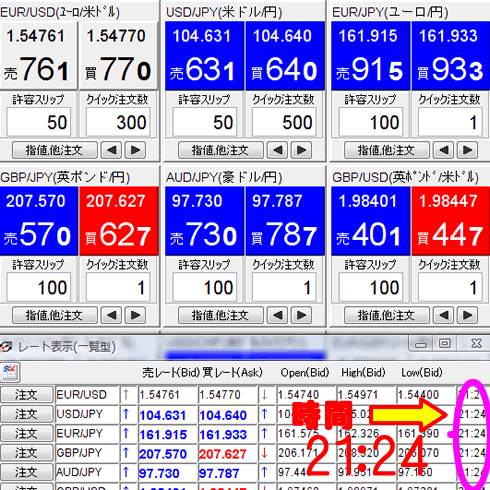Edit the AUD/JPY quick order quantity field
The height and width of the screenshot is (490, 490).
[284, 287]
